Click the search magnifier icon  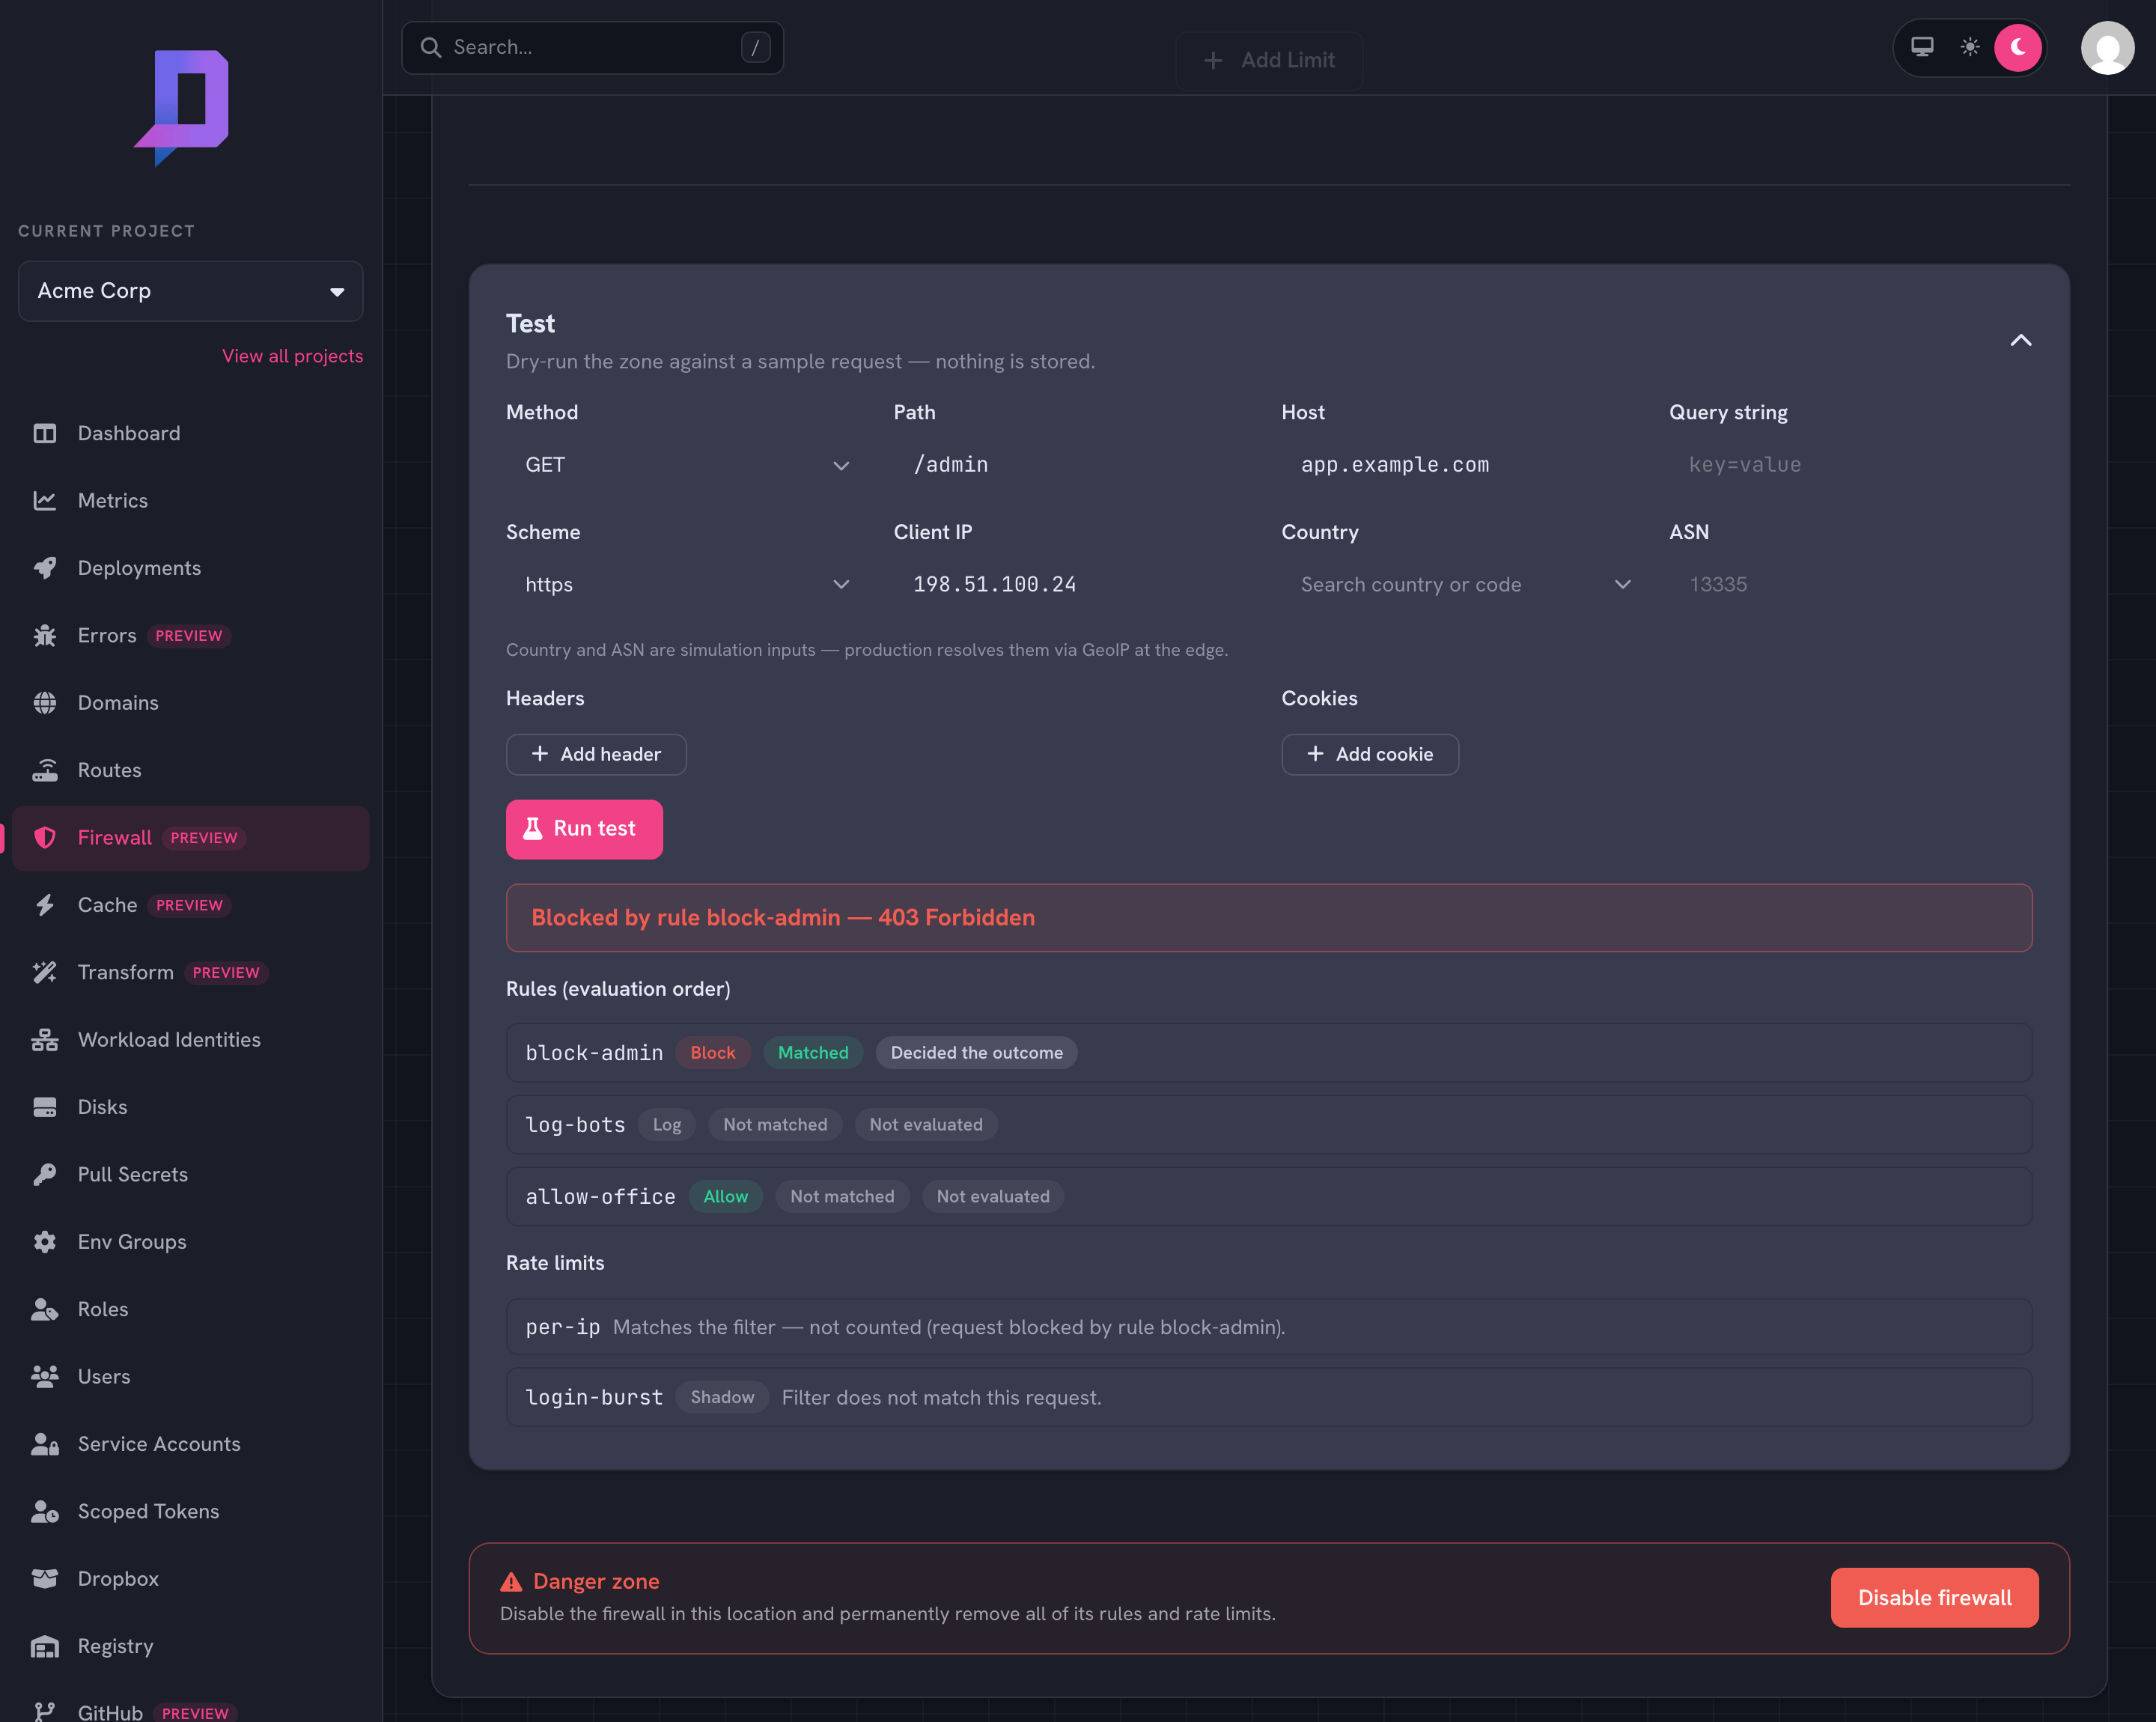click(431, 47)
